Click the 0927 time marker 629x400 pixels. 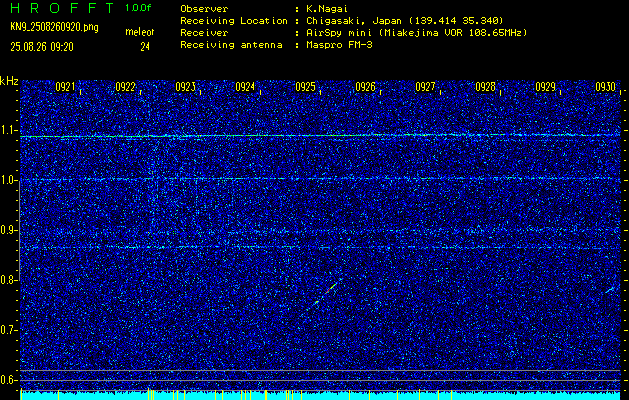click(x=425, y=87)
